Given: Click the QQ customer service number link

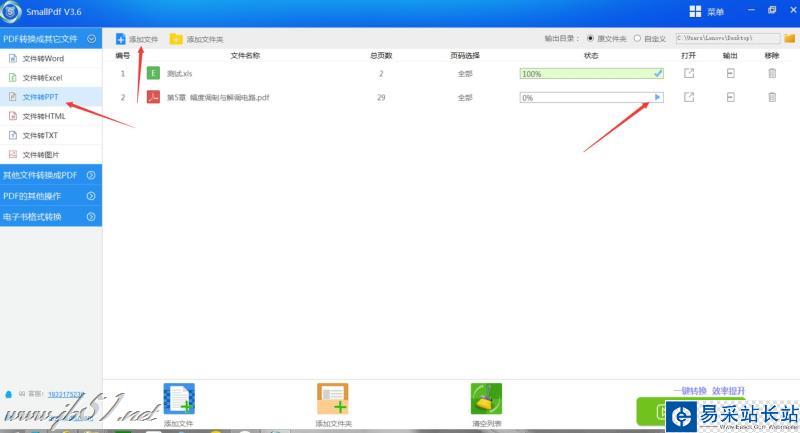Looking at the screenshot, I should click(x=65, y=394).
